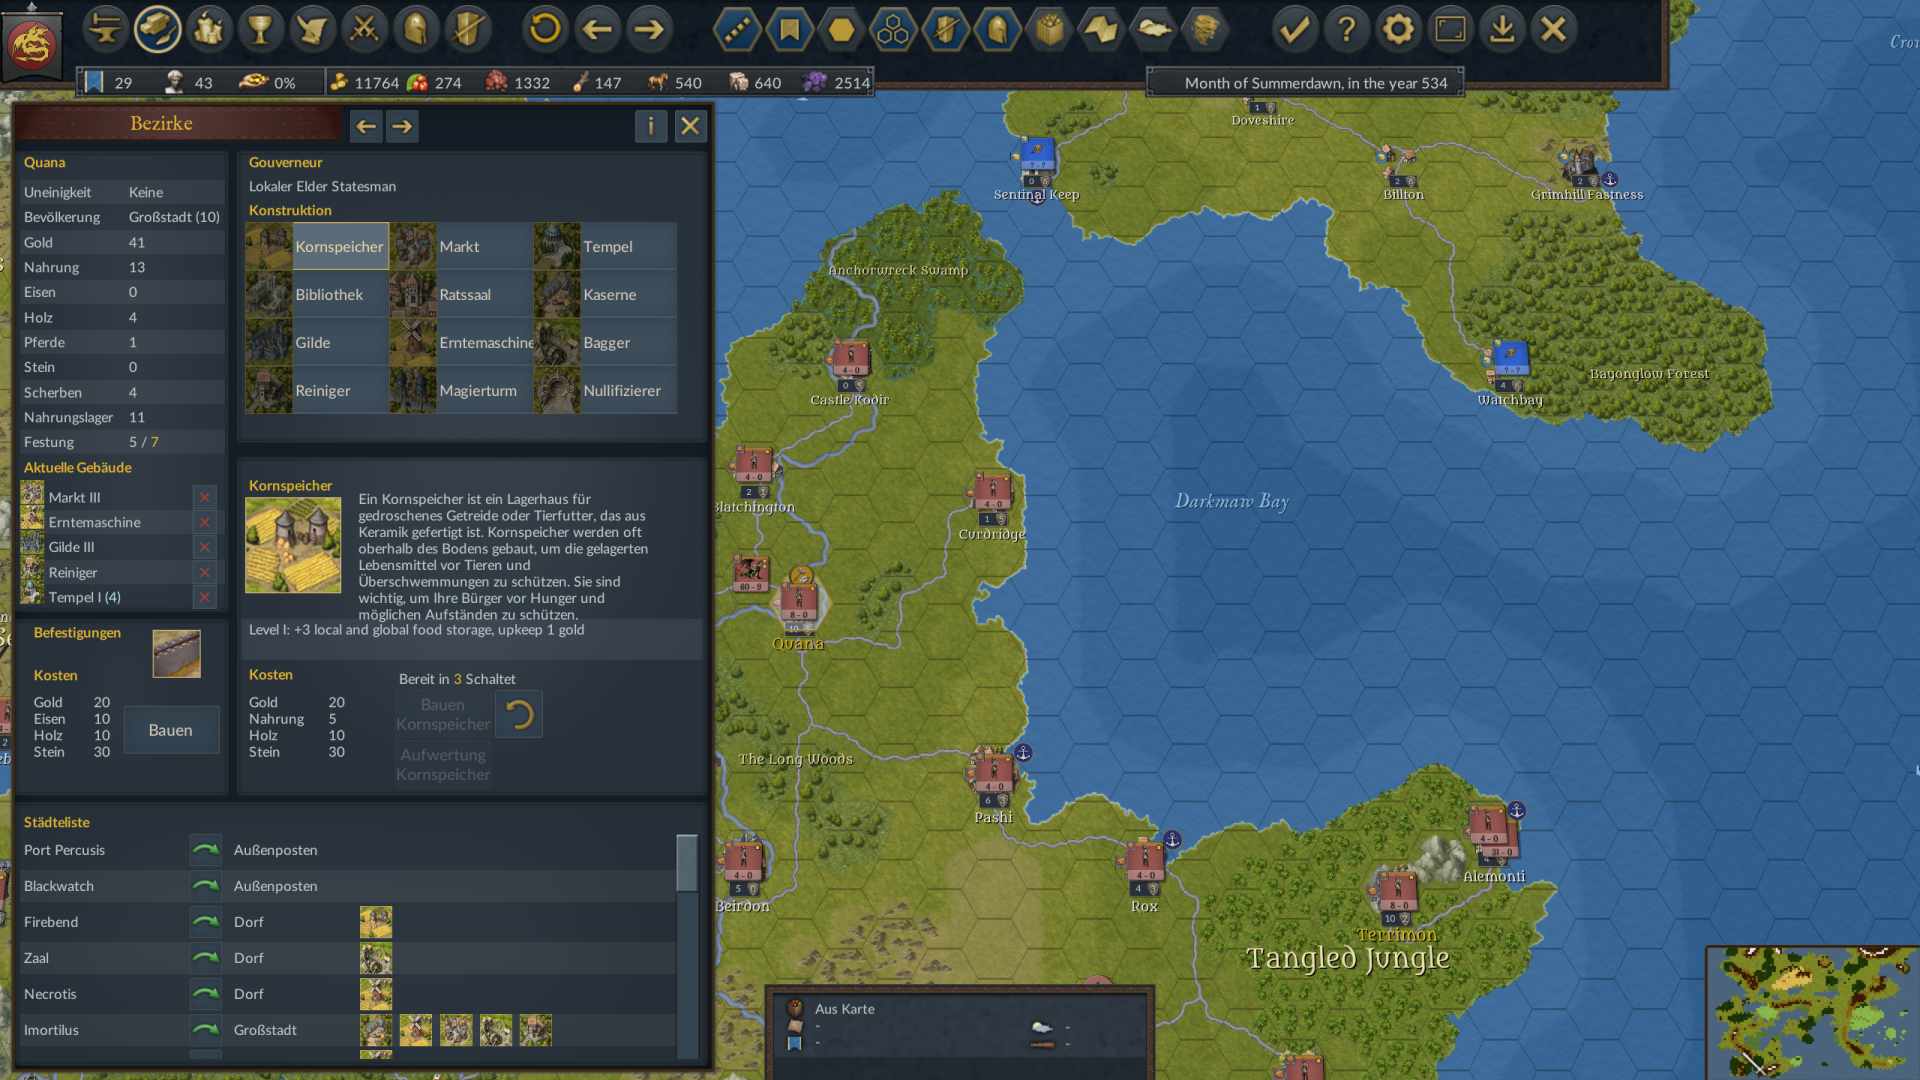The image size is (1920, 1080).
Task: Toggle fullscreen frame icon
Action: tap(1450, 29)
